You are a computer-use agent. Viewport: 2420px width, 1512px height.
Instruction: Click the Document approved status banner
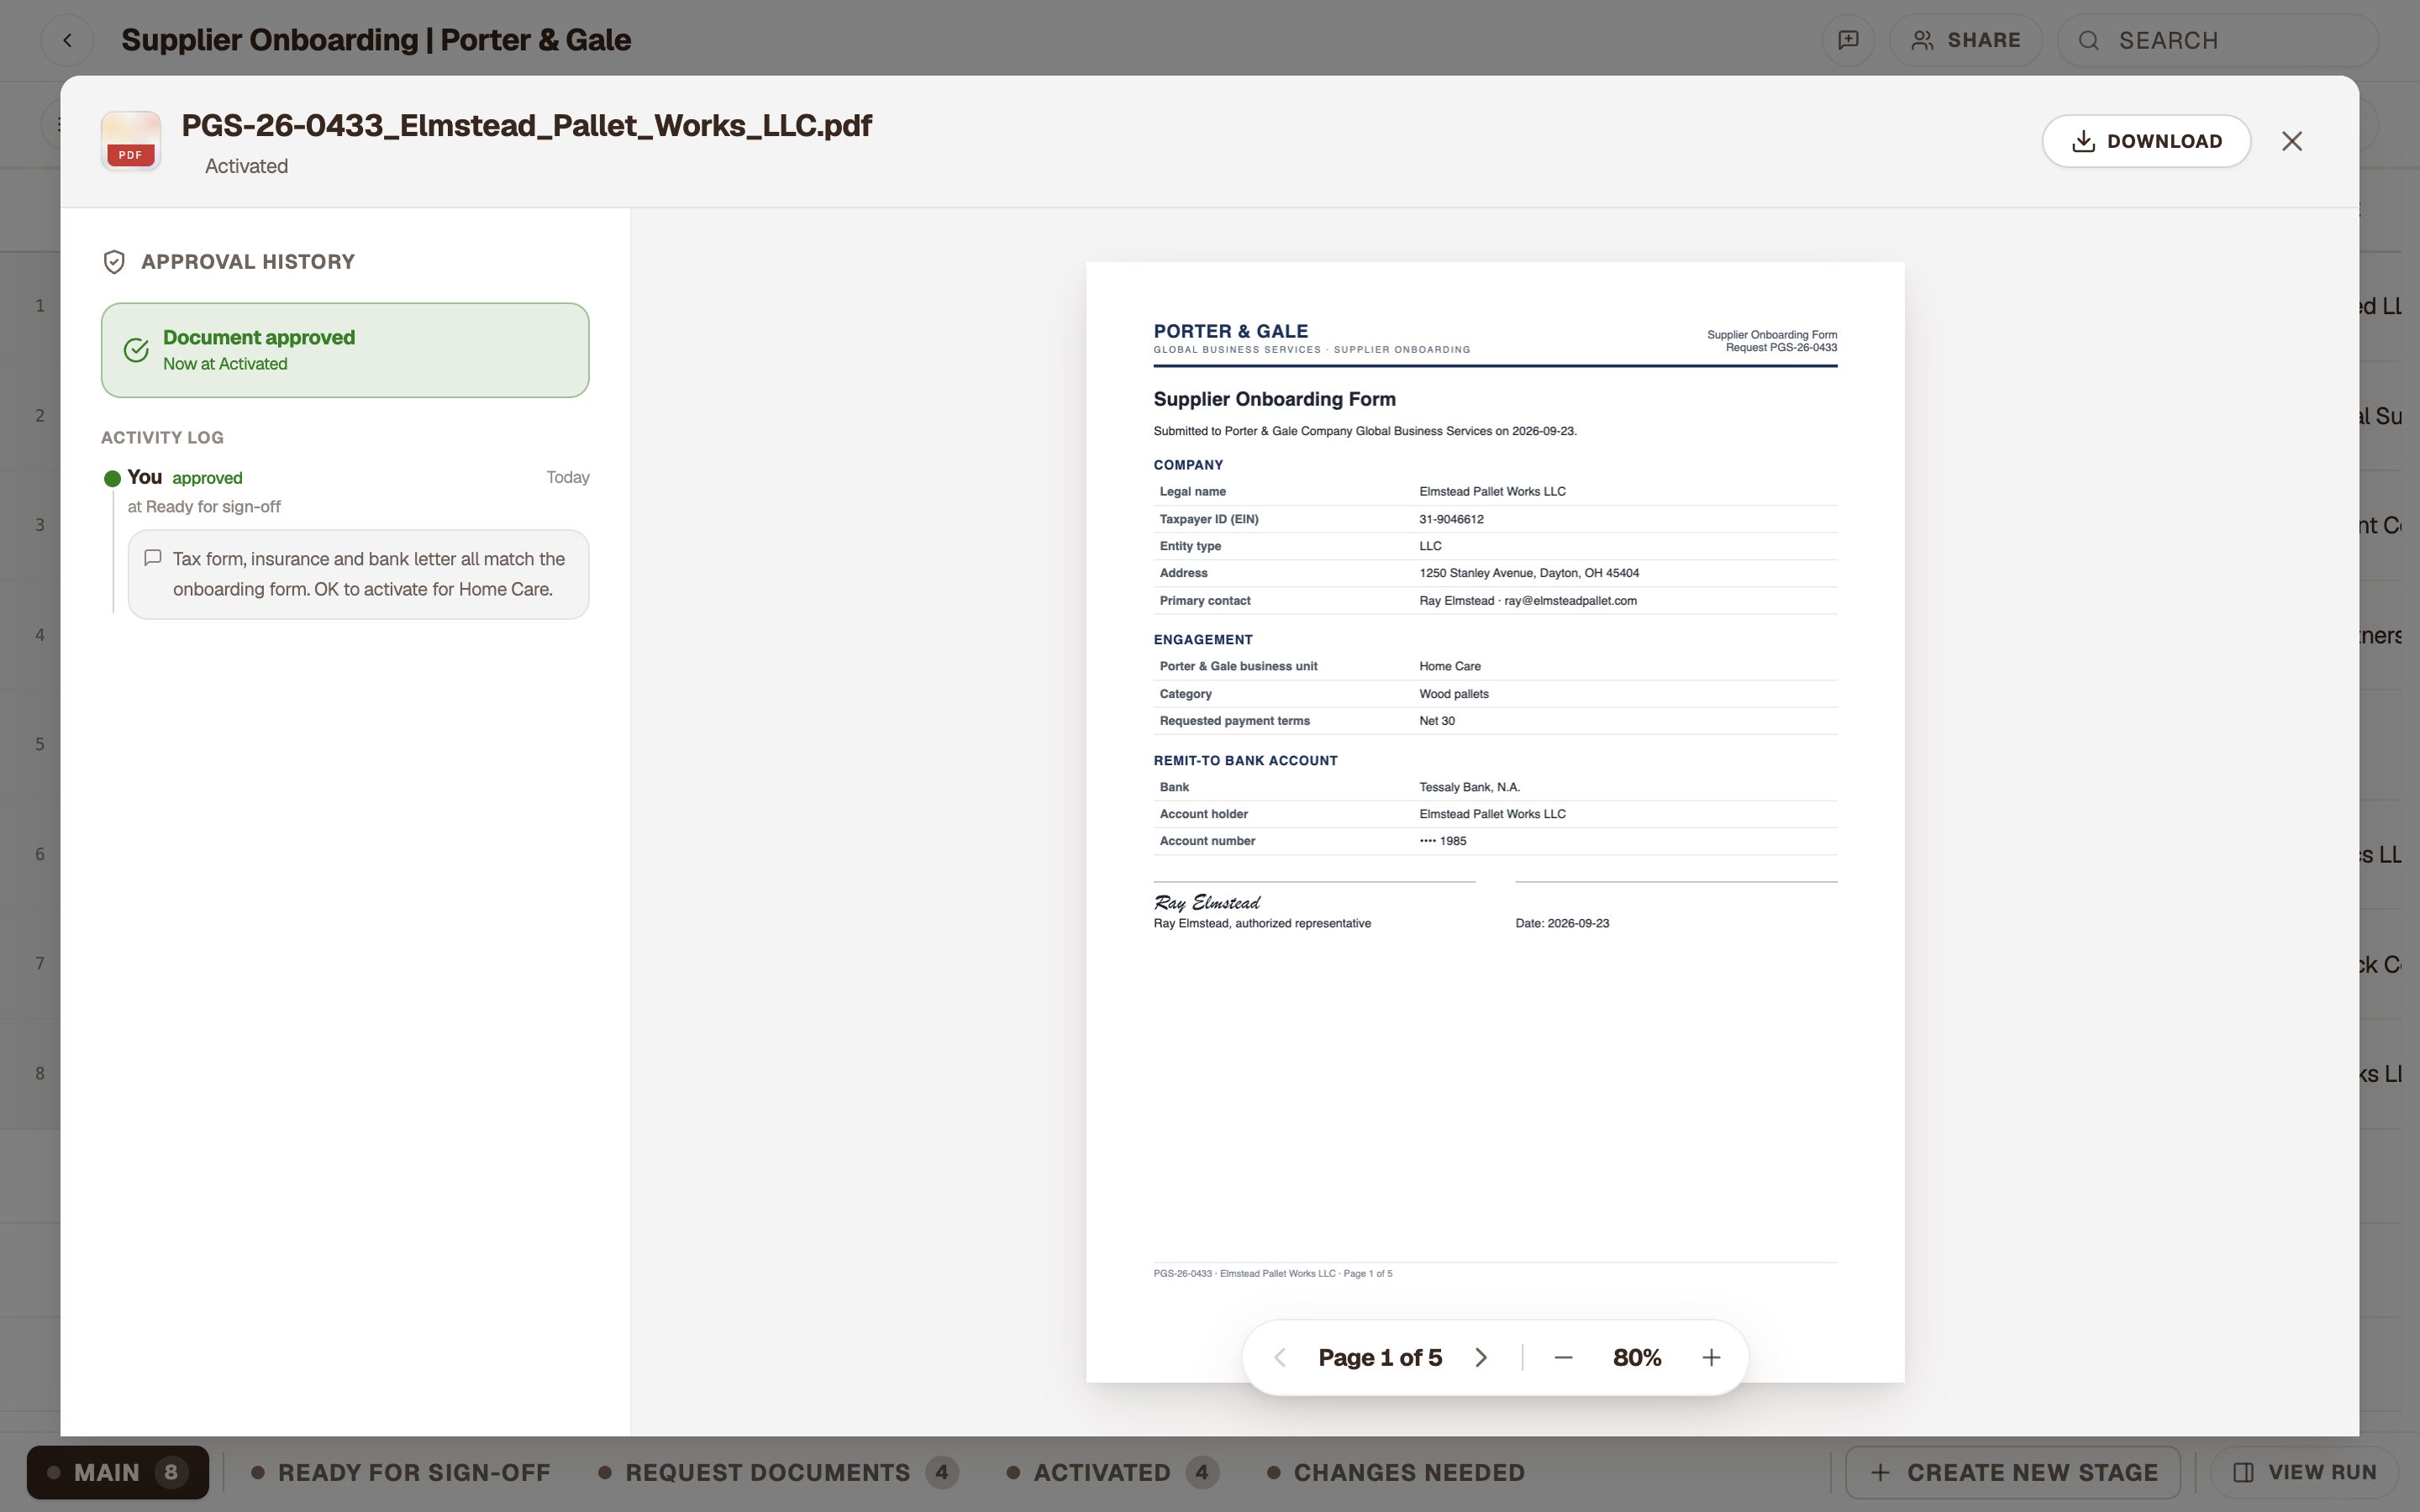[345, 350]
